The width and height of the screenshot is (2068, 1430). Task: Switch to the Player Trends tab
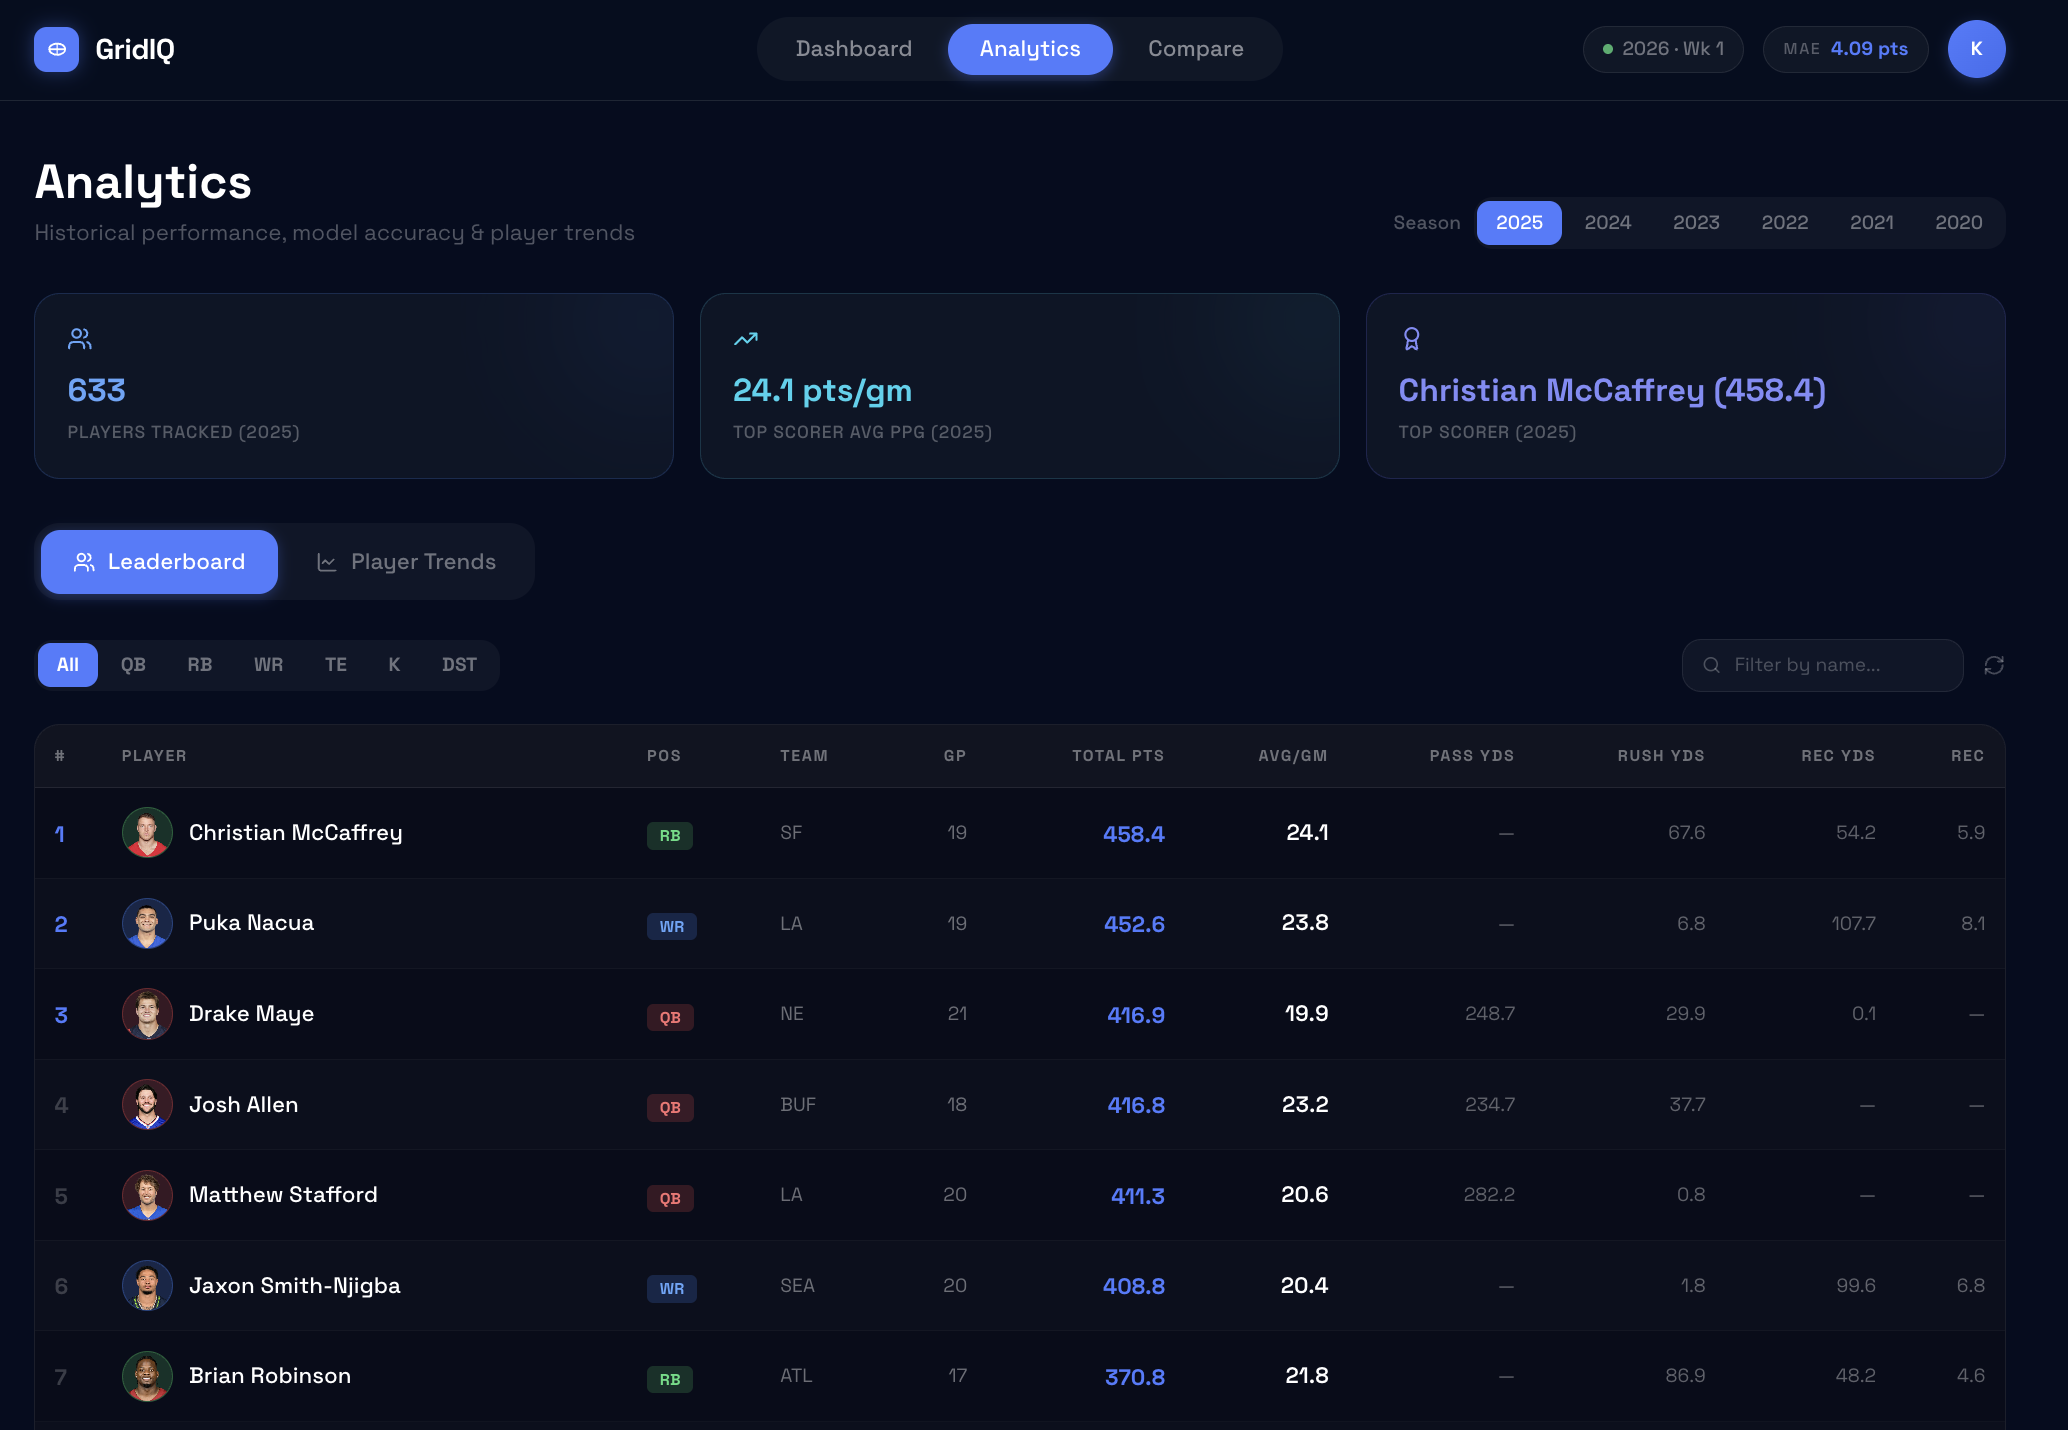406,562
